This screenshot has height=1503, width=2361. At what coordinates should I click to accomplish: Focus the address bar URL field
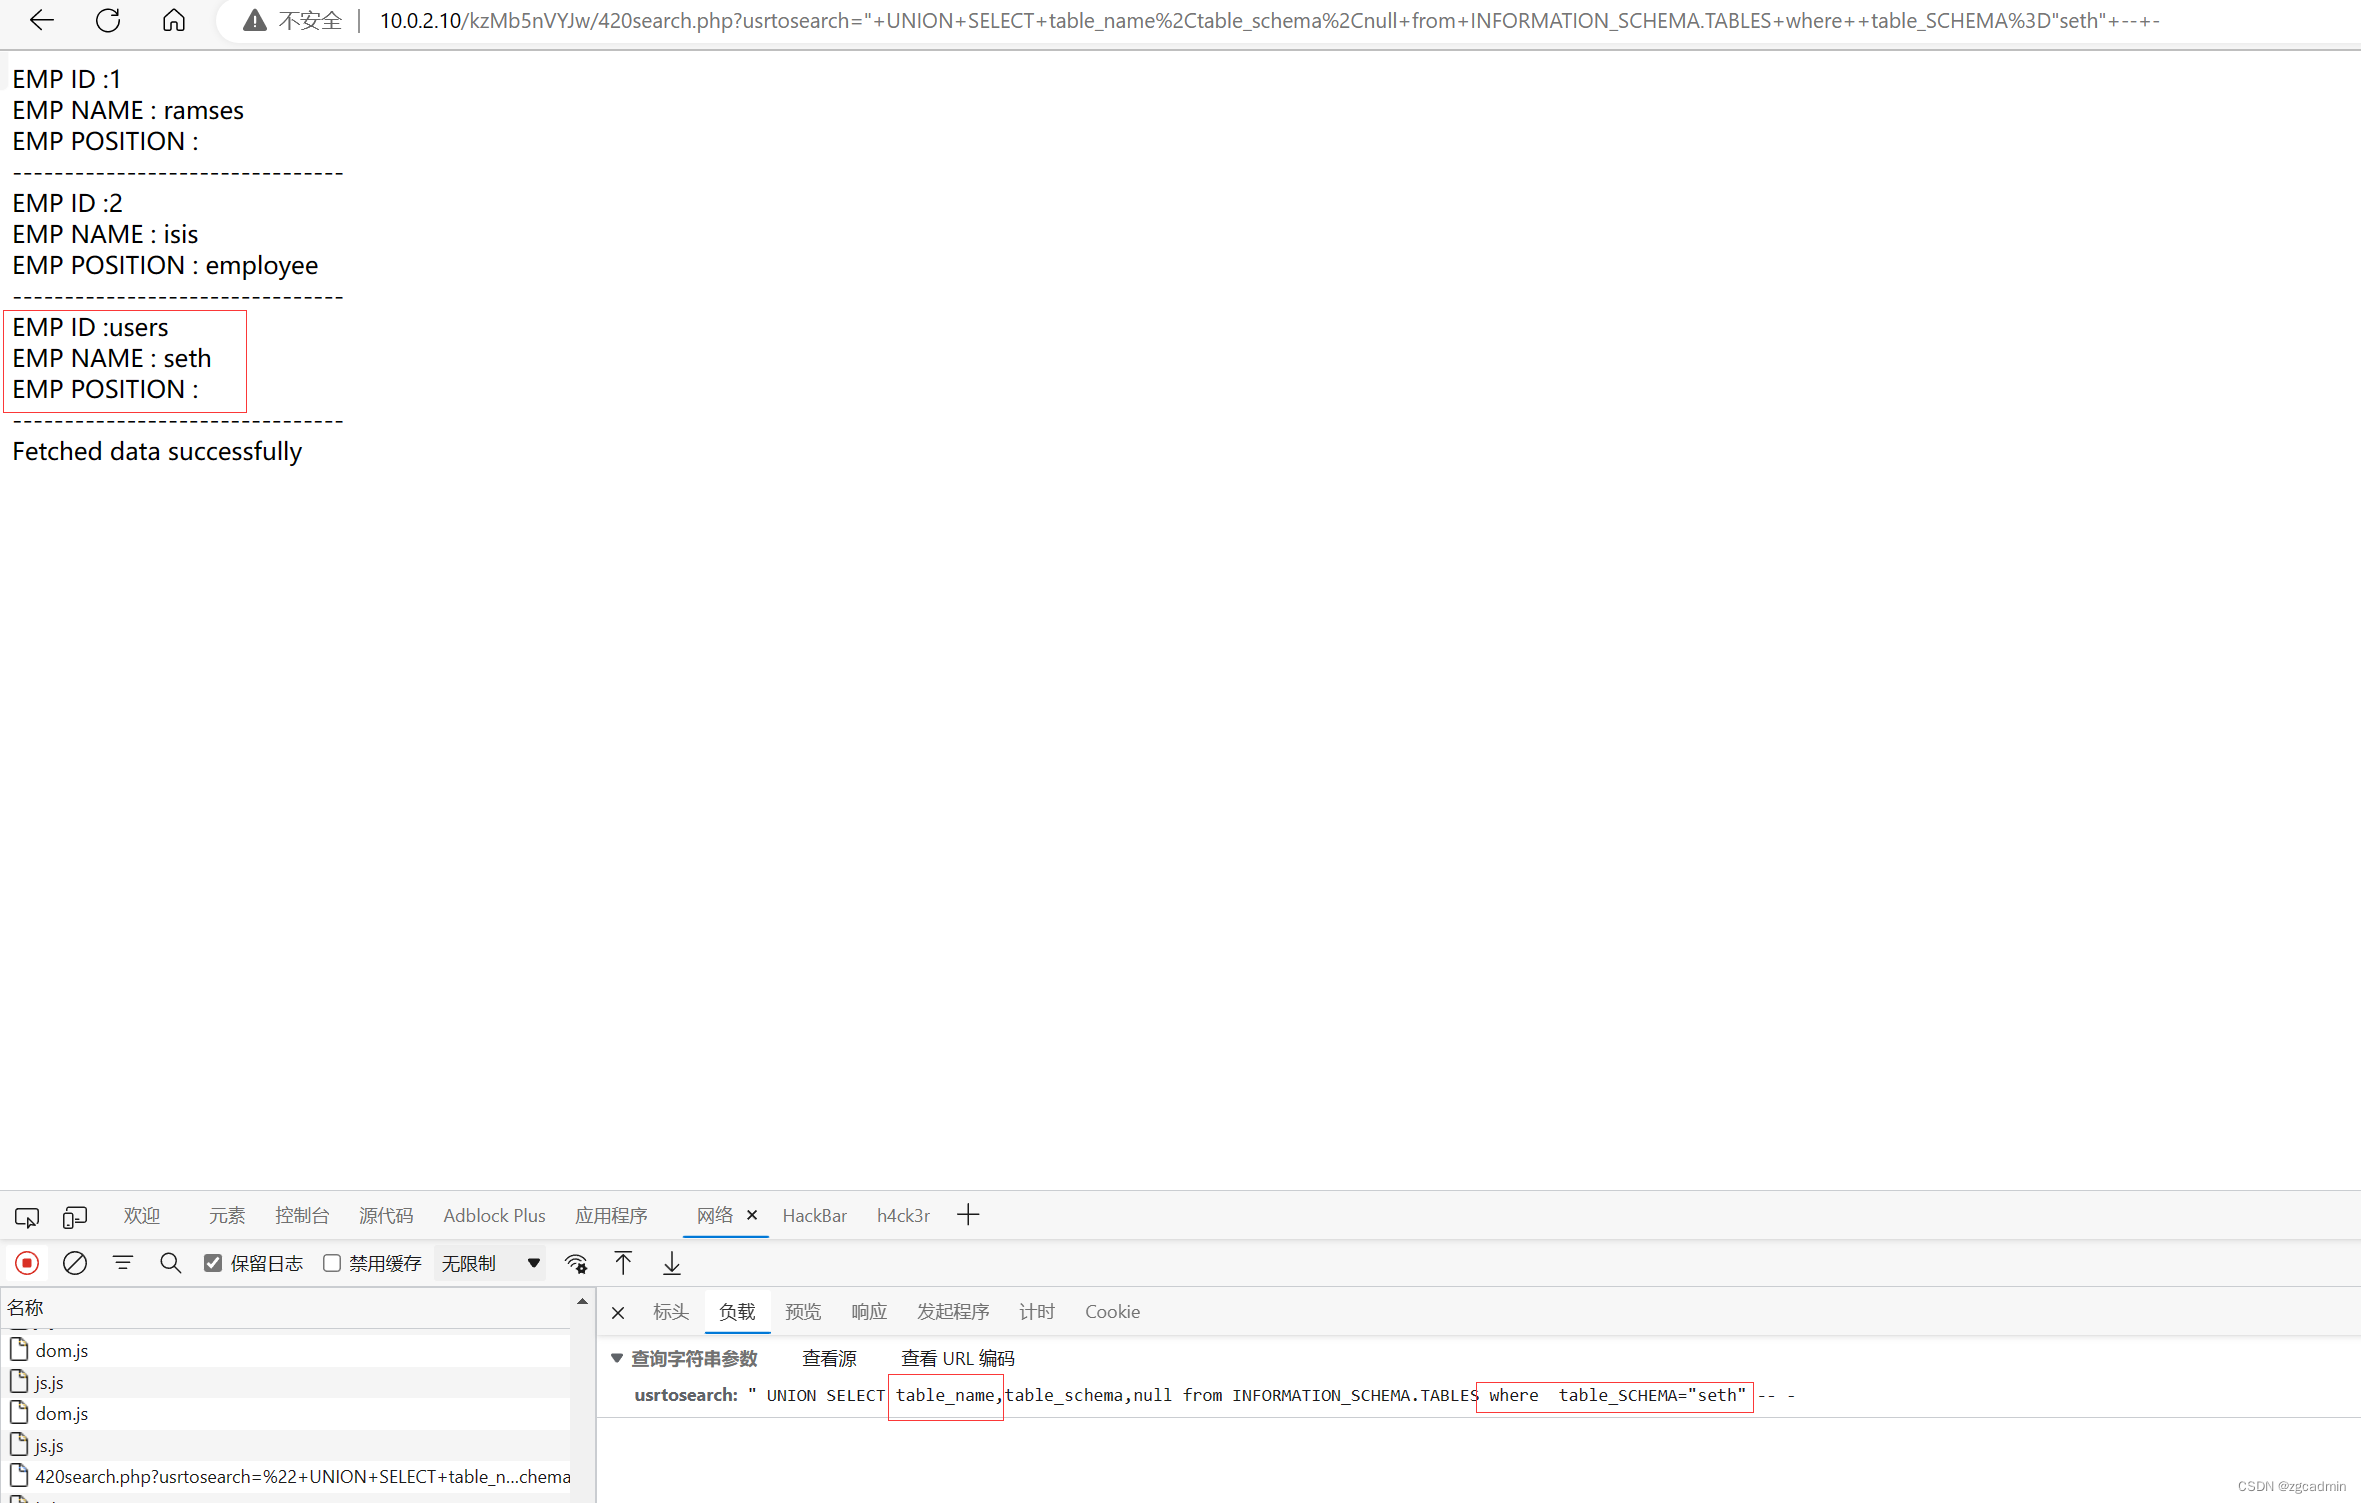(1268, 20)
